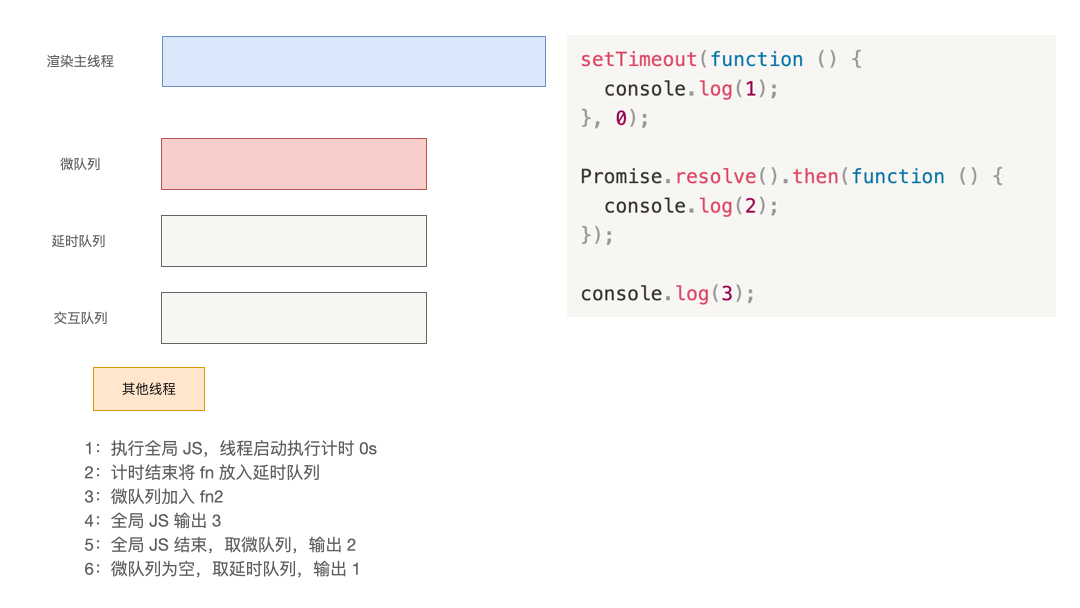Viewport: 1080px width, 608px height.
Task: Click the }); code line
Action: point(596,235)
